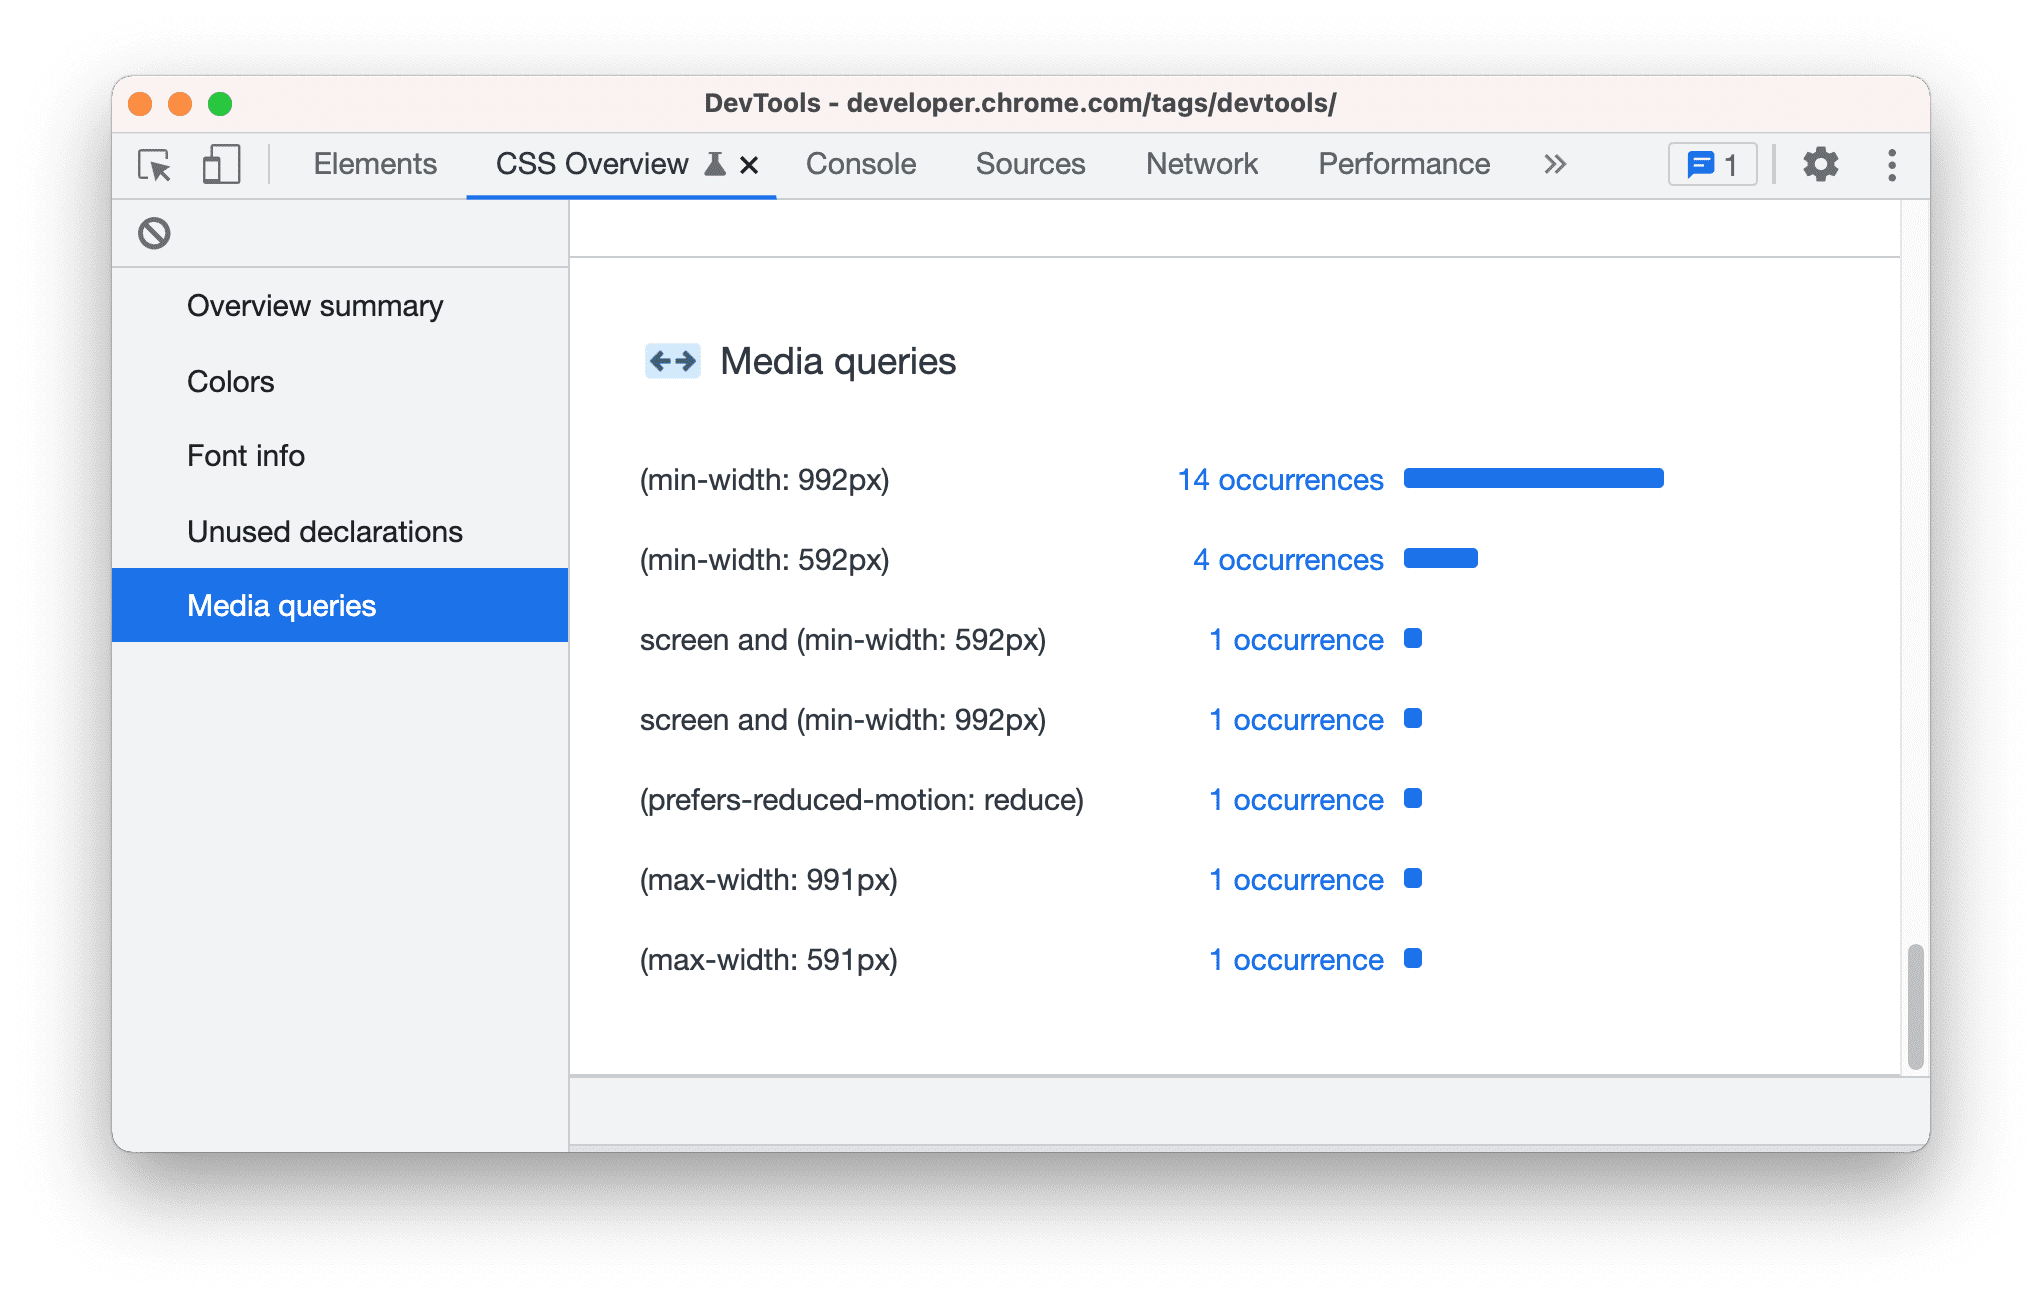Select the Colors section in sidebar
Screen dimensions: 2042x1300
(231, 381)
